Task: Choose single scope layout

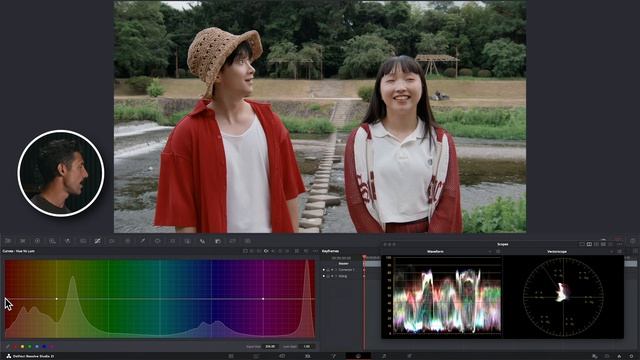Action: pyautogui.click(x=582, y=244)
